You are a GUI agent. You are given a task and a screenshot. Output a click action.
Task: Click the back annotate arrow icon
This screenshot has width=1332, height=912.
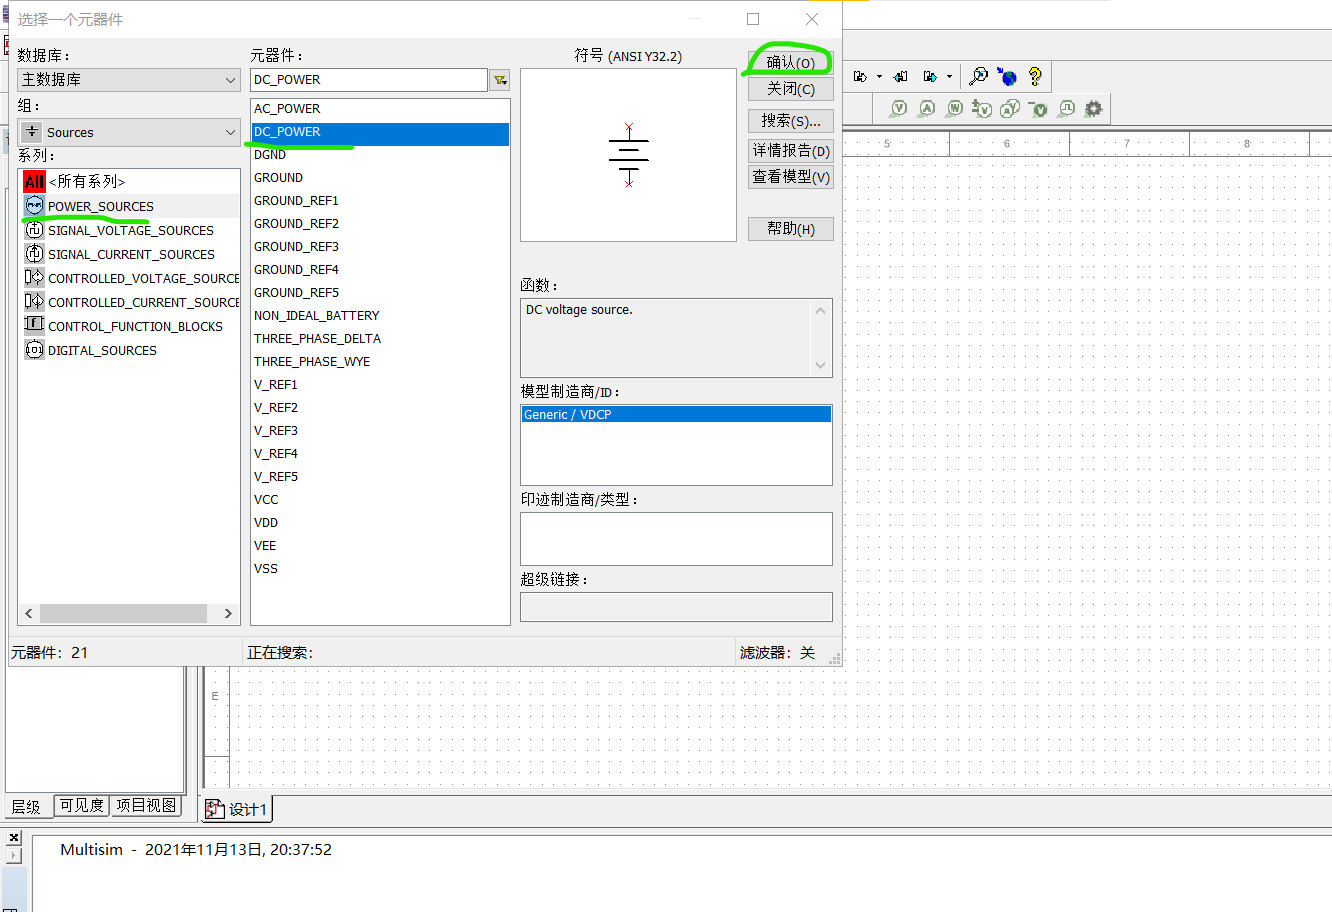pos(900,77)
